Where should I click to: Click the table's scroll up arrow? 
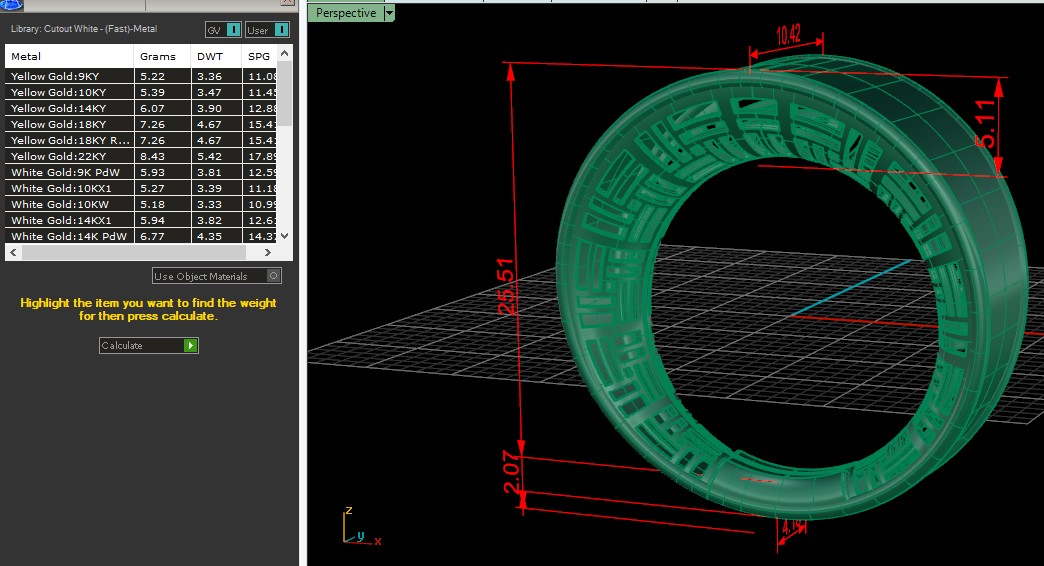(x=285, y=53)
